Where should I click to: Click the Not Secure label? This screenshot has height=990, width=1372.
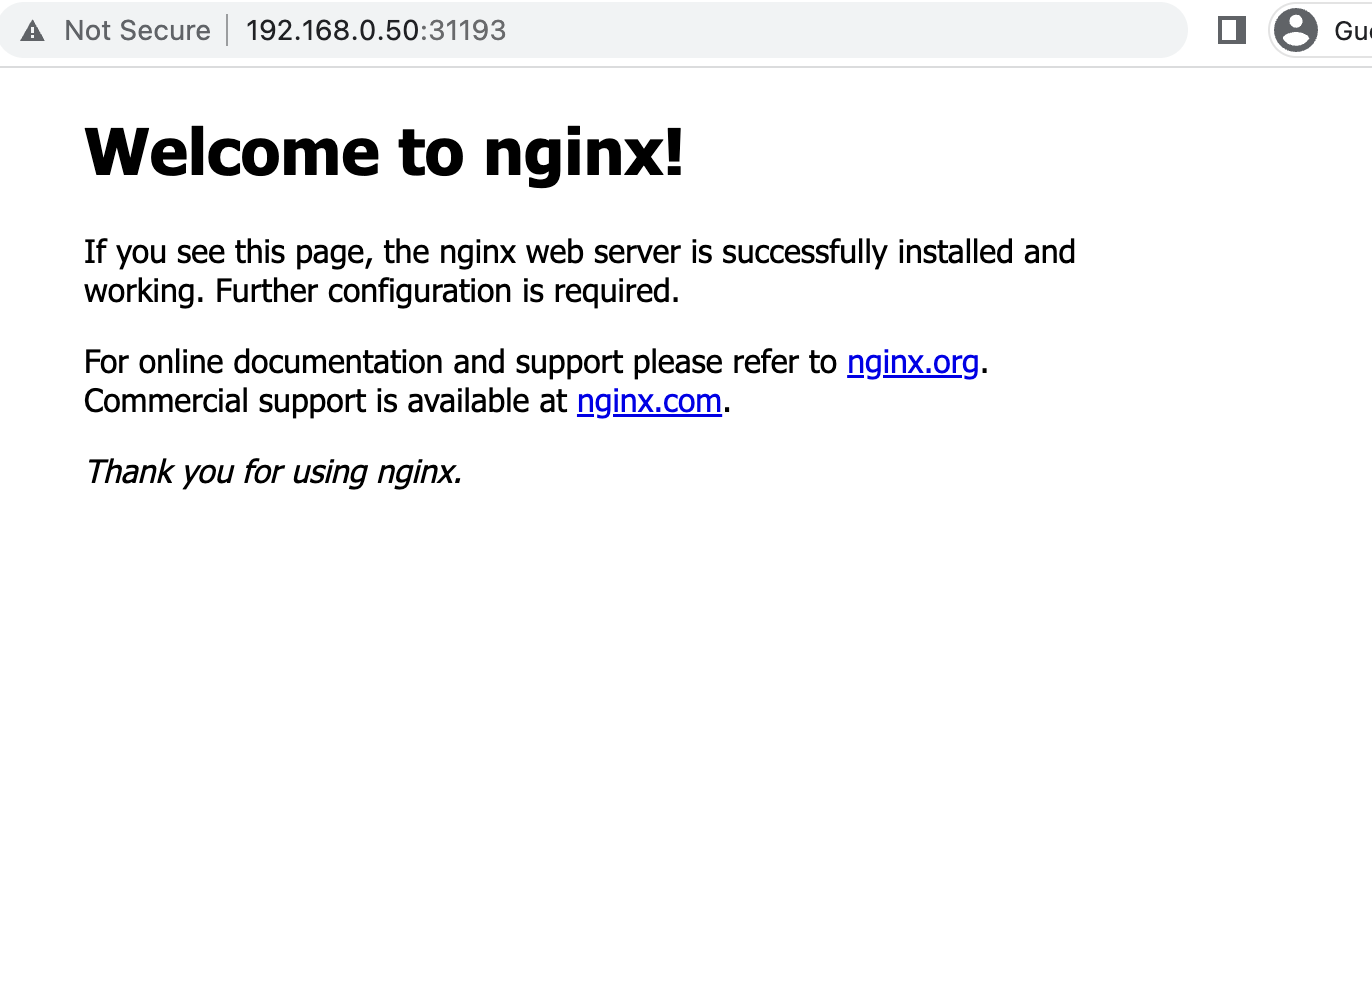coord(138,31)
